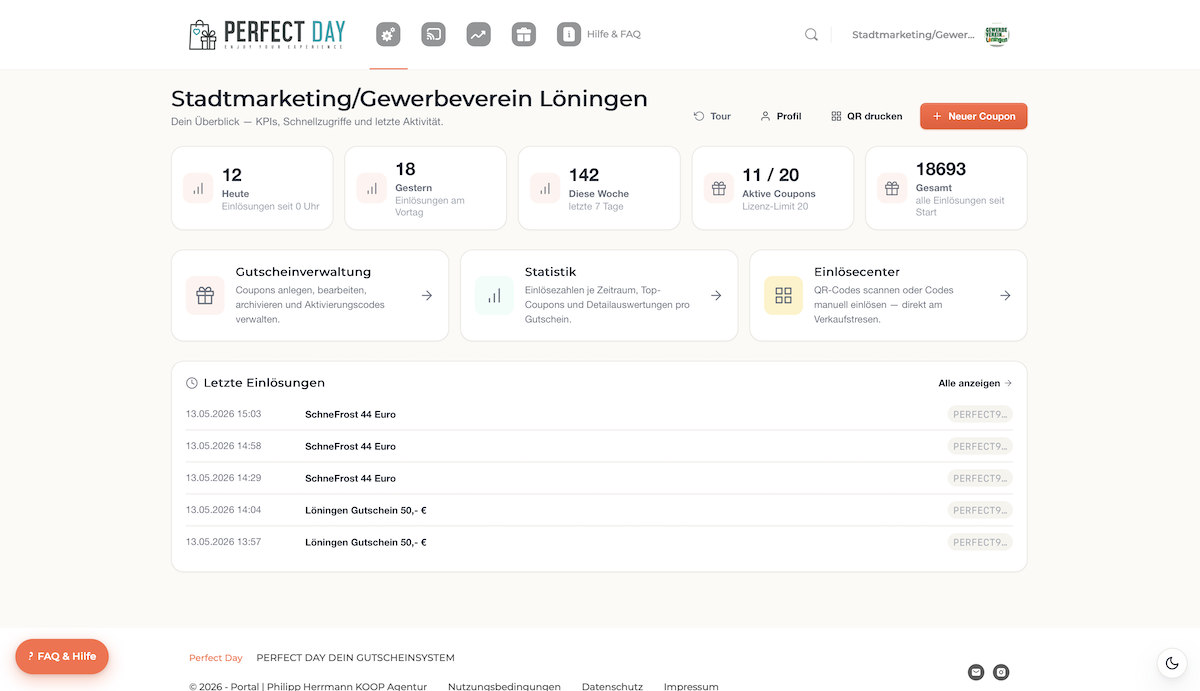Click the gift icon on Gesamt card
1200x691 pixels.
892,188
